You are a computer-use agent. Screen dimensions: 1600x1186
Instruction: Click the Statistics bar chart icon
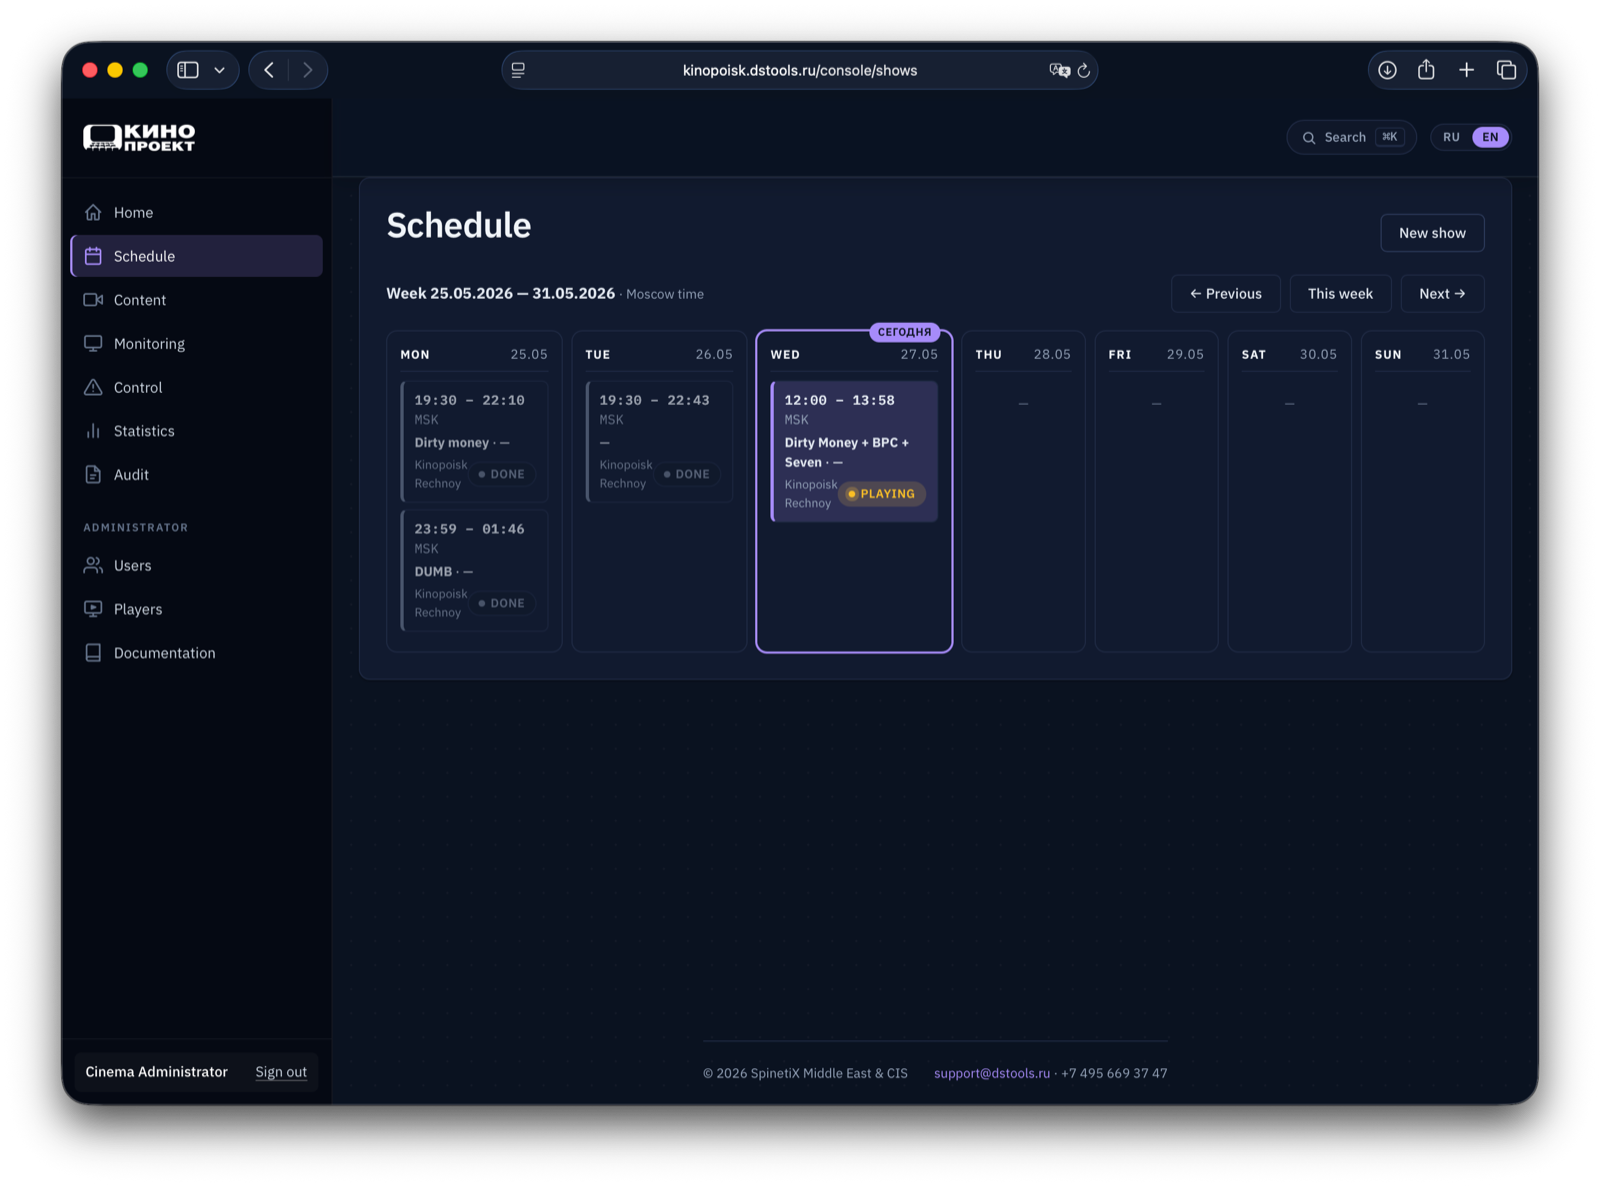click(x=93, y=431)
